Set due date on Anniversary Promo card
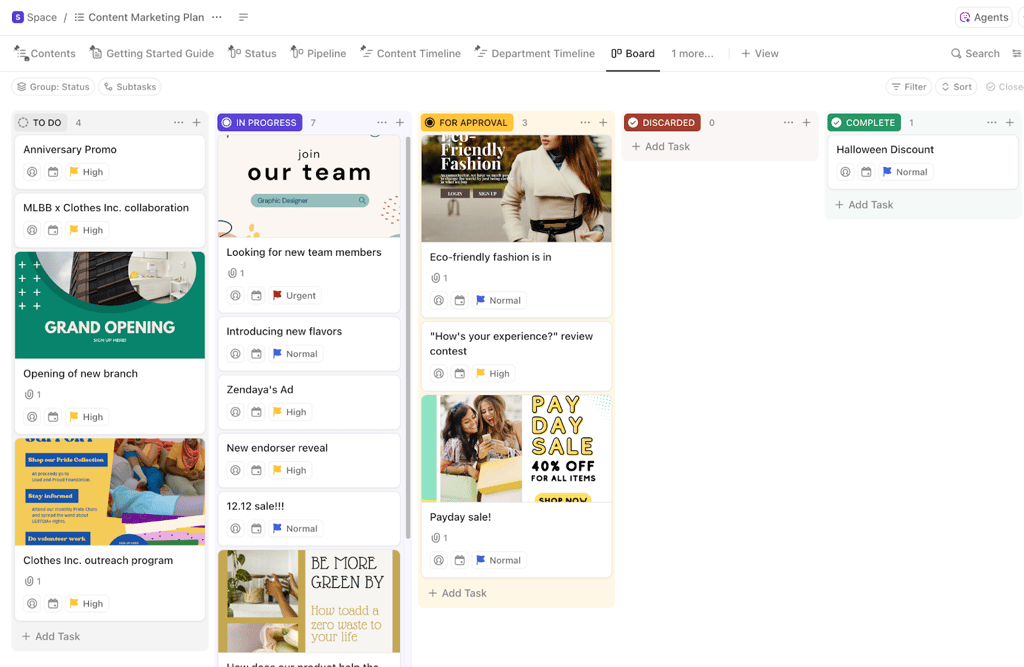The image size is (1024, 667). (x=53, y=172)
